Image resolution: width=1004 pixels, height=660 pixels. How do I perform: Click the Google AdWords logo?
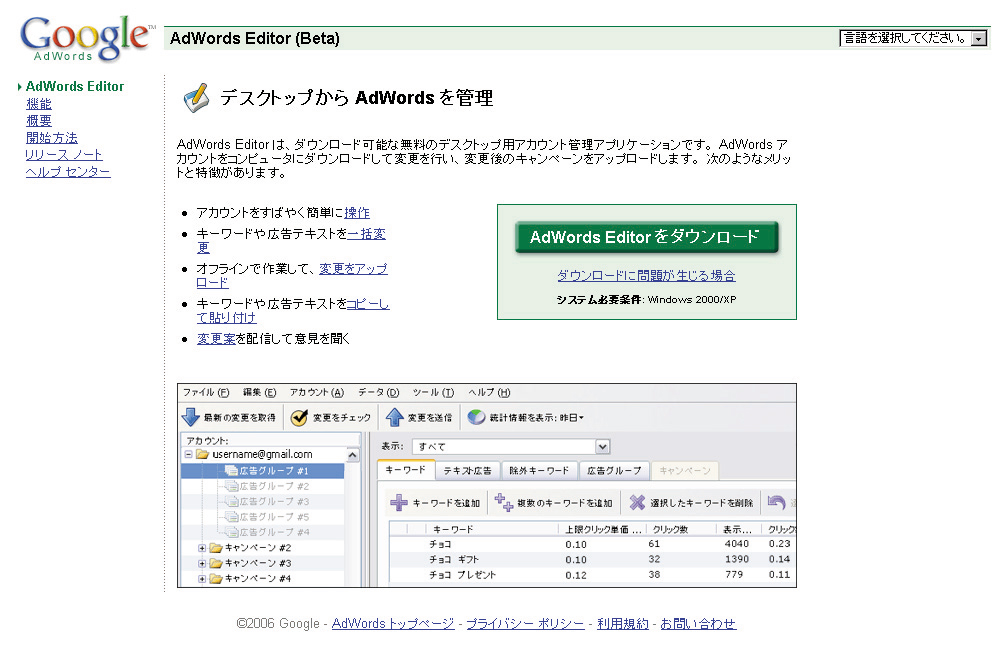(x=86, y=39)
